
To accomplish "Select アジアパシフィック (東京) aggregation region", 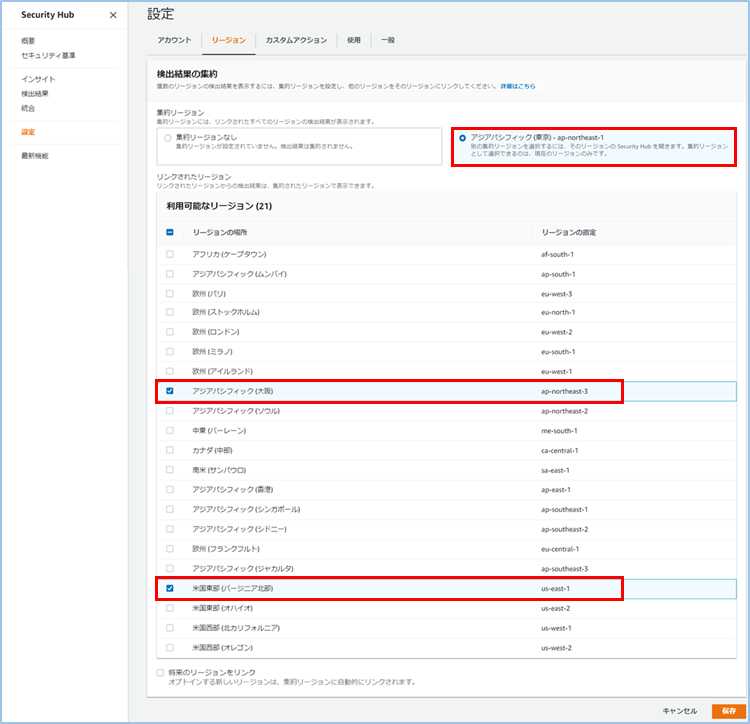I will click(462, 138).
